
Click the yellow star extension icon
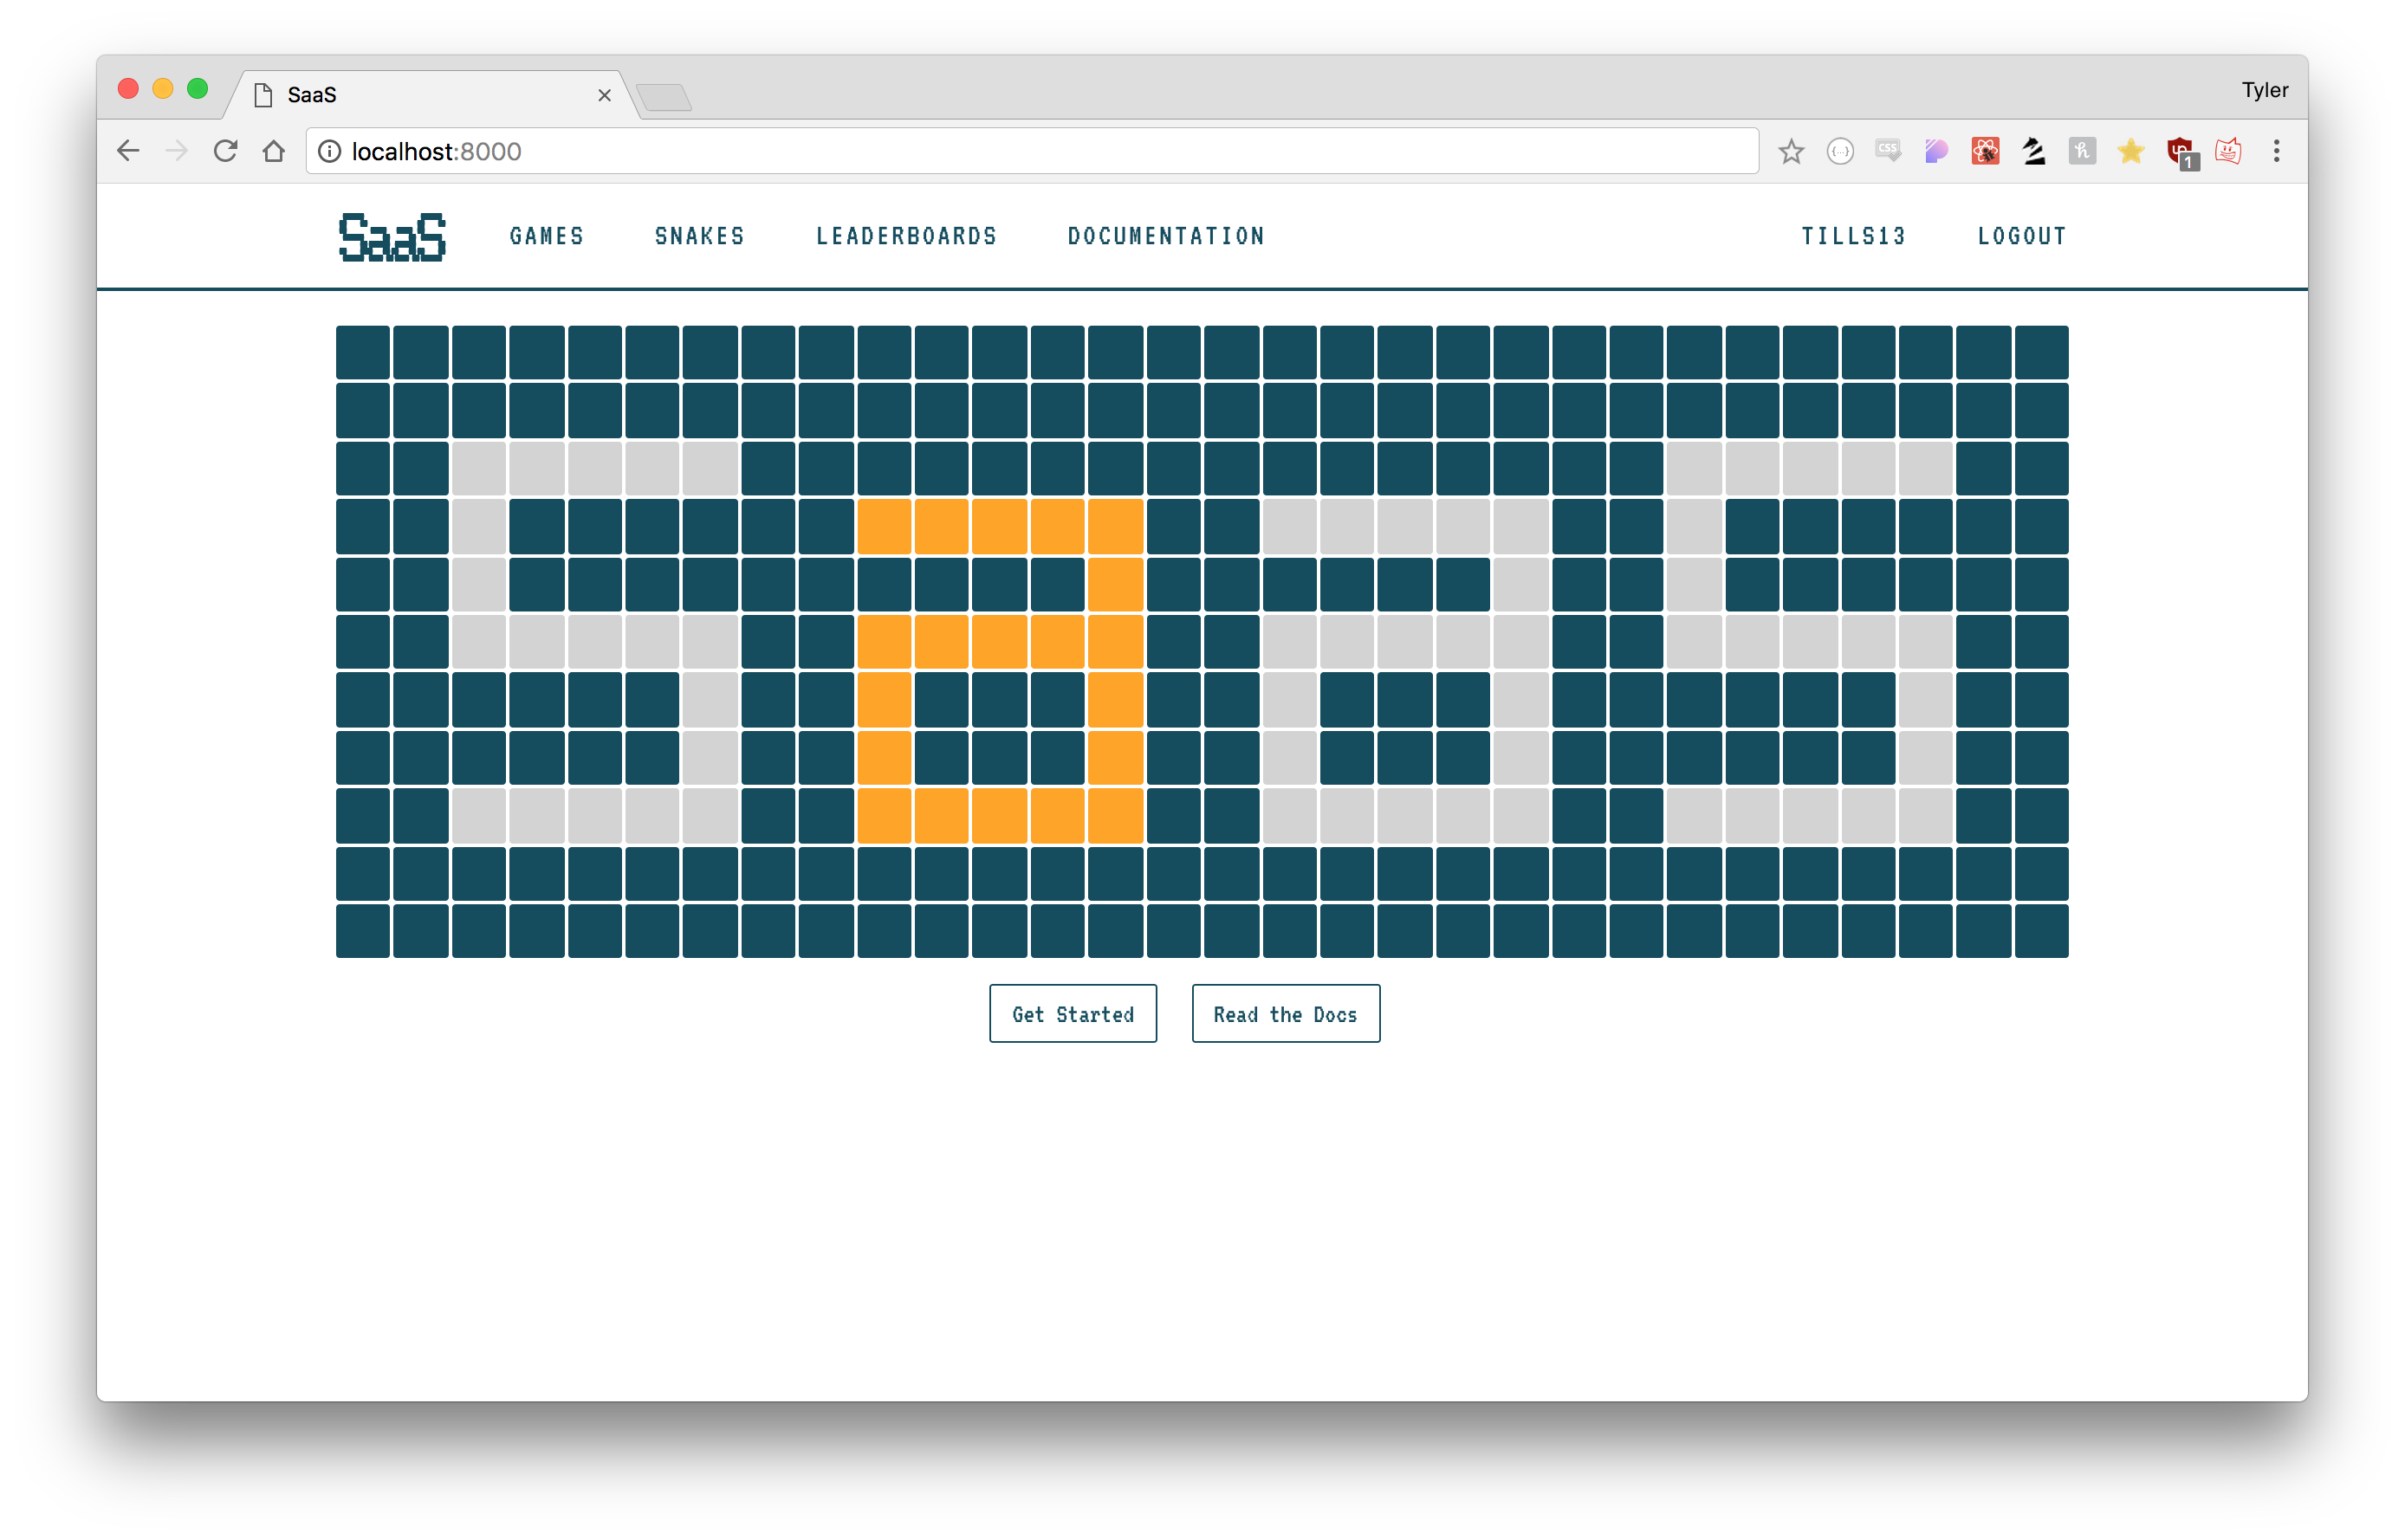pyautogui.click(x=2131, y=151)
